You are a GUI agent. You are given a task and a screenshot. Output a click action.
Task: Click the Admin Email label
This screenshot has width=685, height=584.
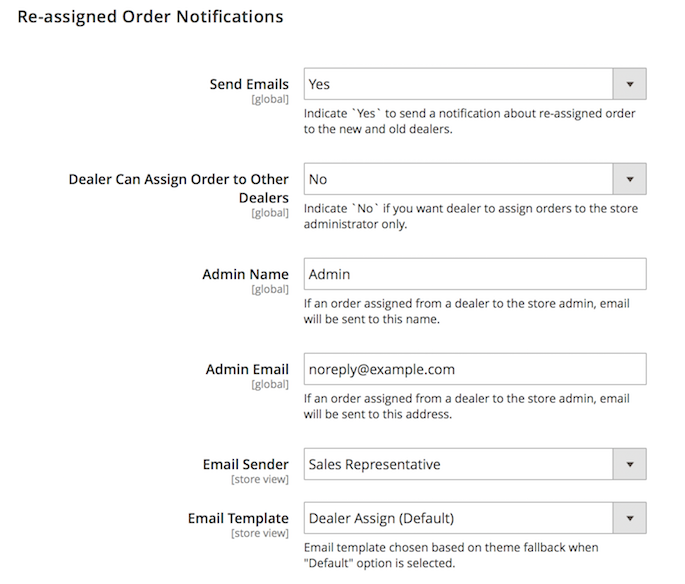(247, 369)
